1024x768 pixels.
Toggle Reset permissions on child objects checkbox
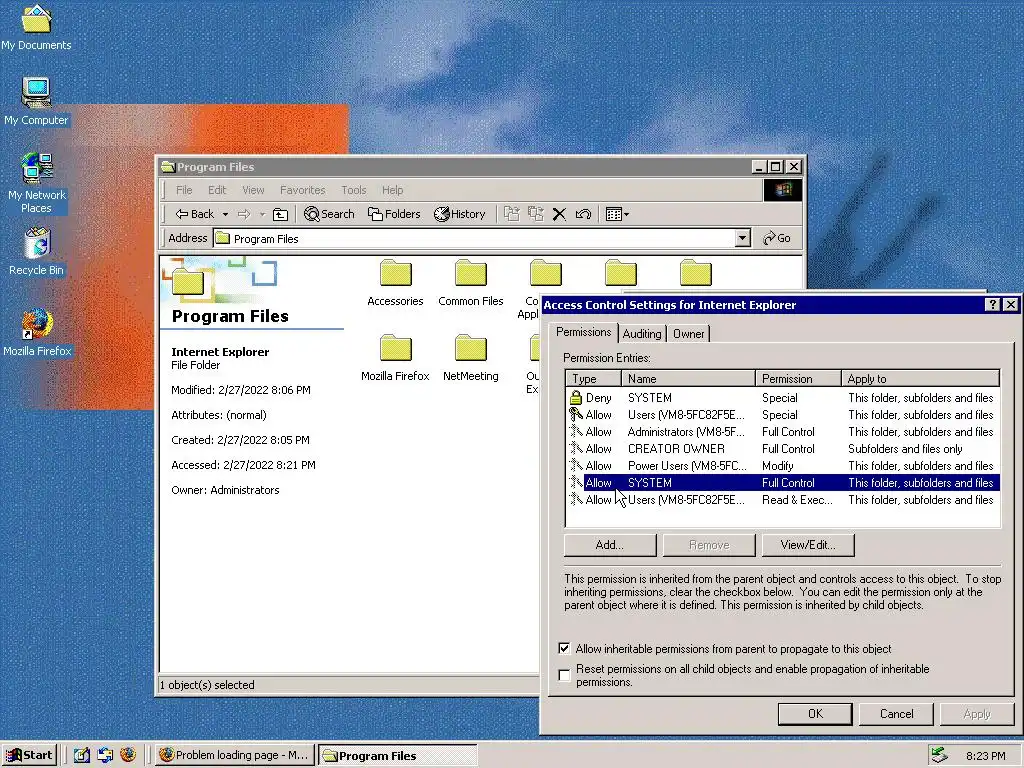click(x=564, y=675)
